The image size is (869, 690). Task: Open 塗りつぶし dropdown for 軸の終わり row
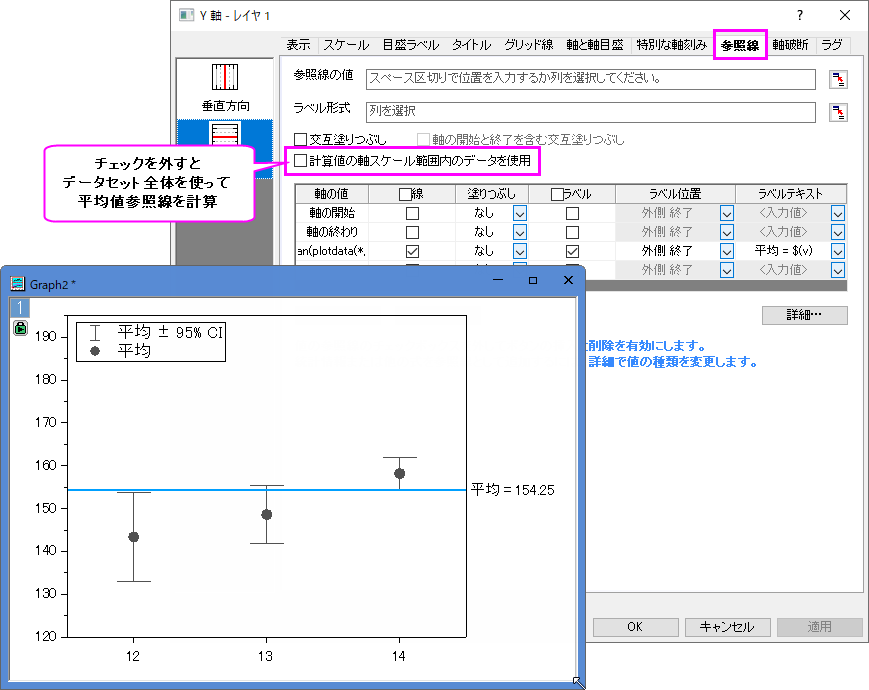coord(519,232)
